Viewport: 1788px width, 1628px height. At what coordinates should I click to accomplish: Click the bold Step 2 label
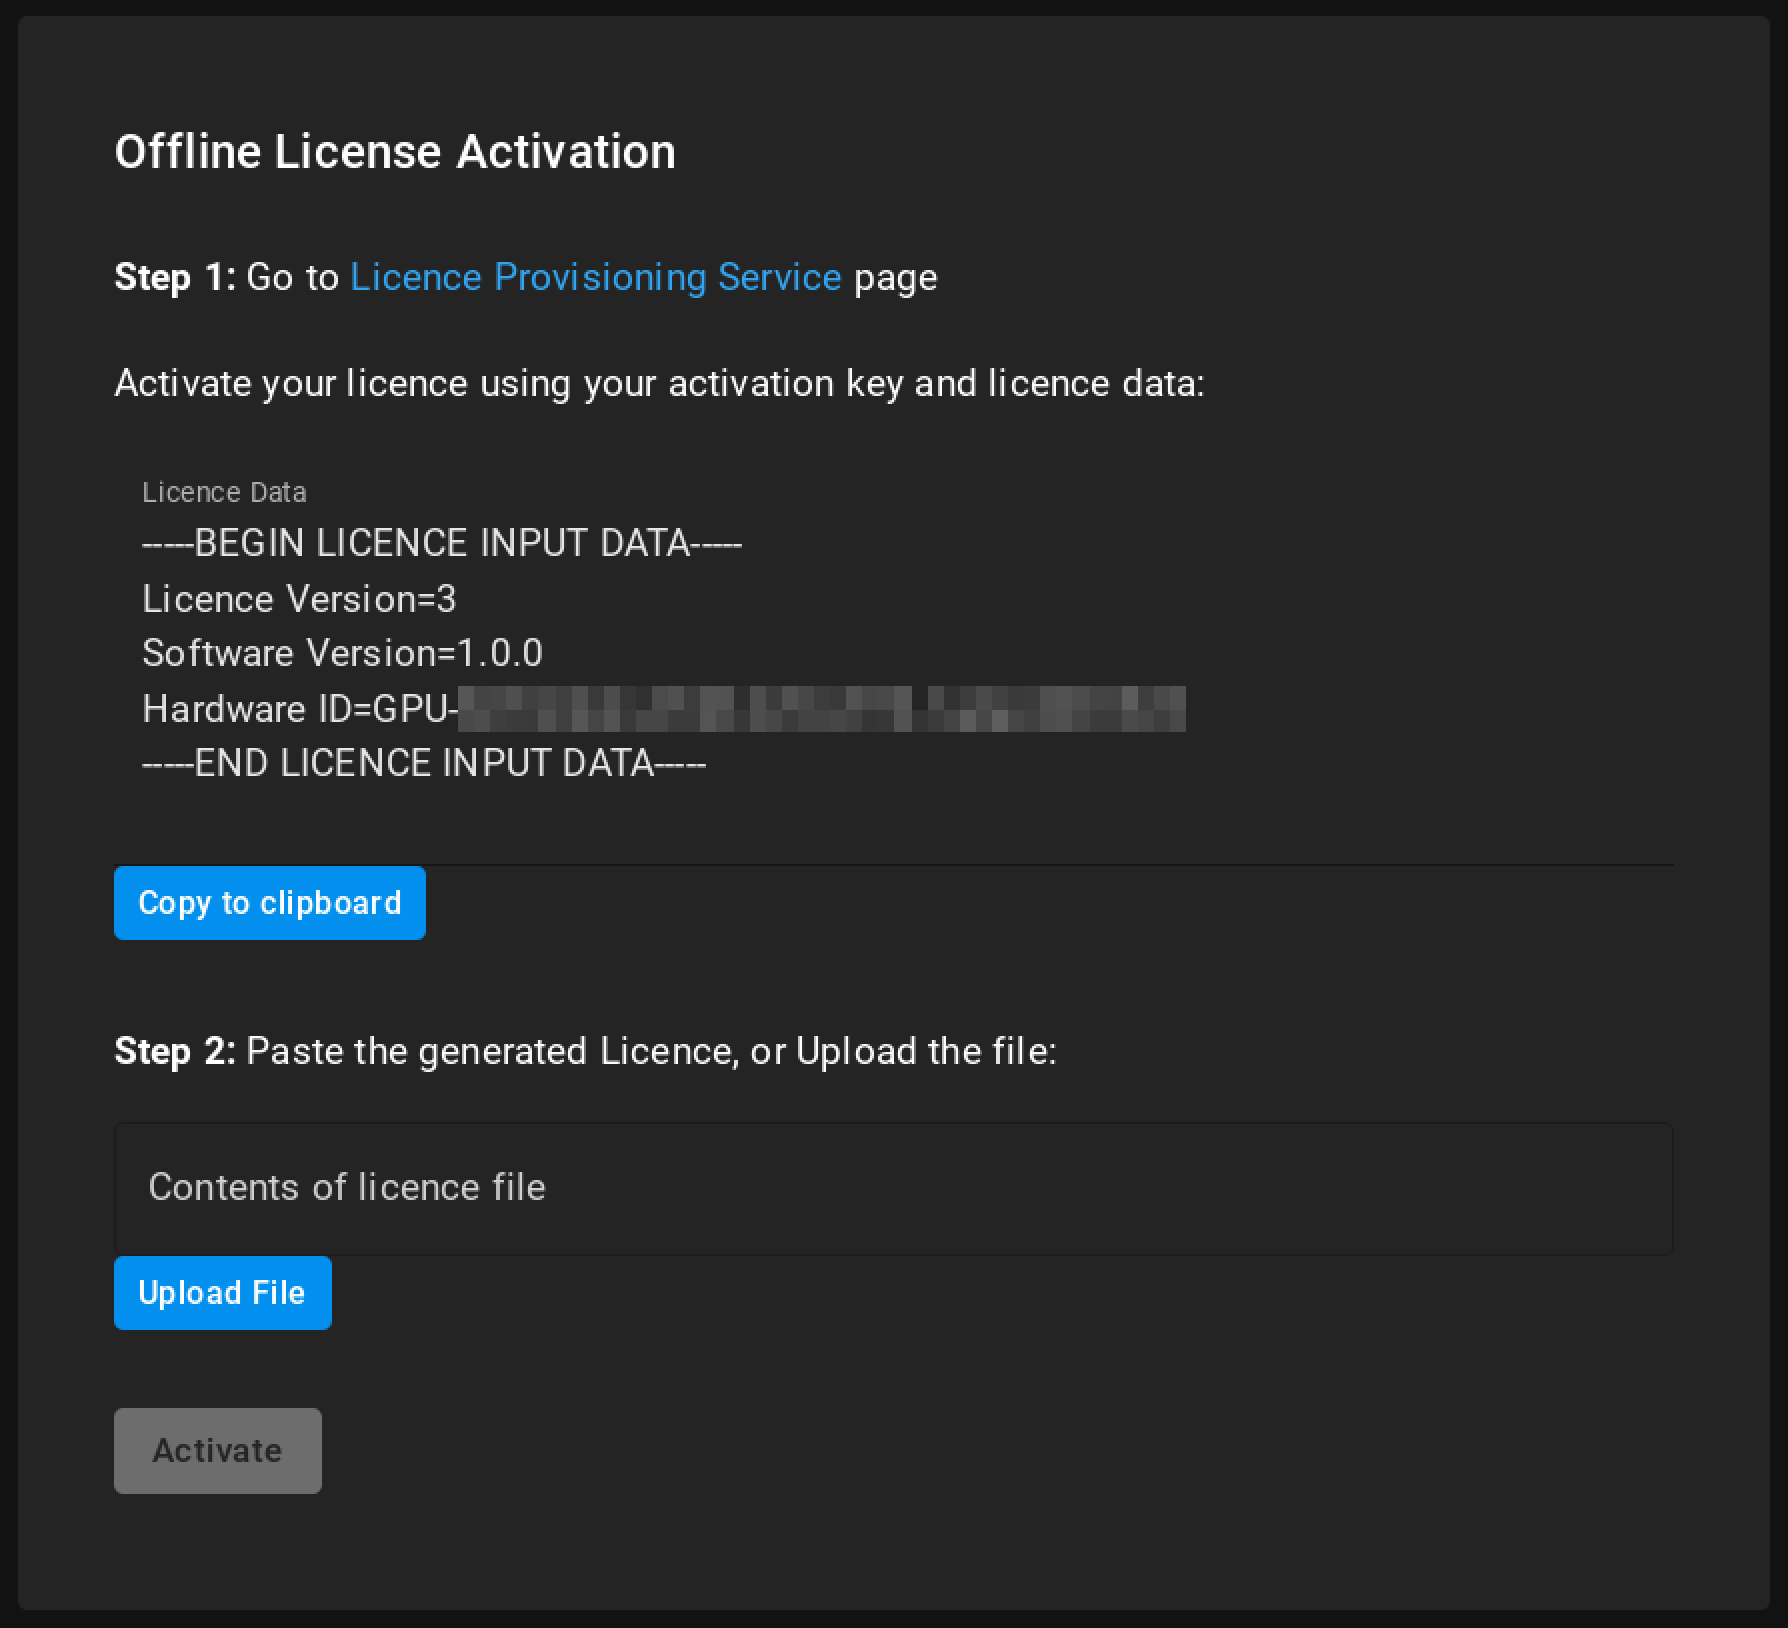tap(175, 1051)
